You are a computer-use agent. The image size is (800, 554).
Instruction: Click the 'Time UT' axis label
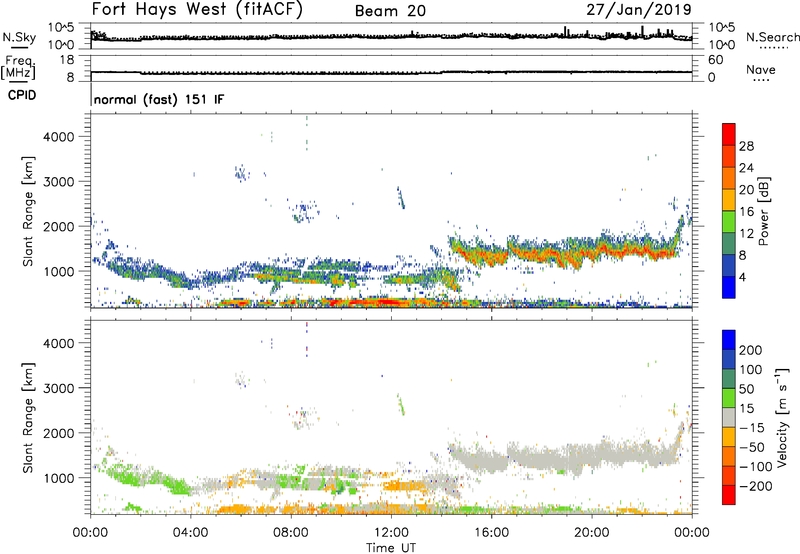pyautogui.click(x=391, y=547)
